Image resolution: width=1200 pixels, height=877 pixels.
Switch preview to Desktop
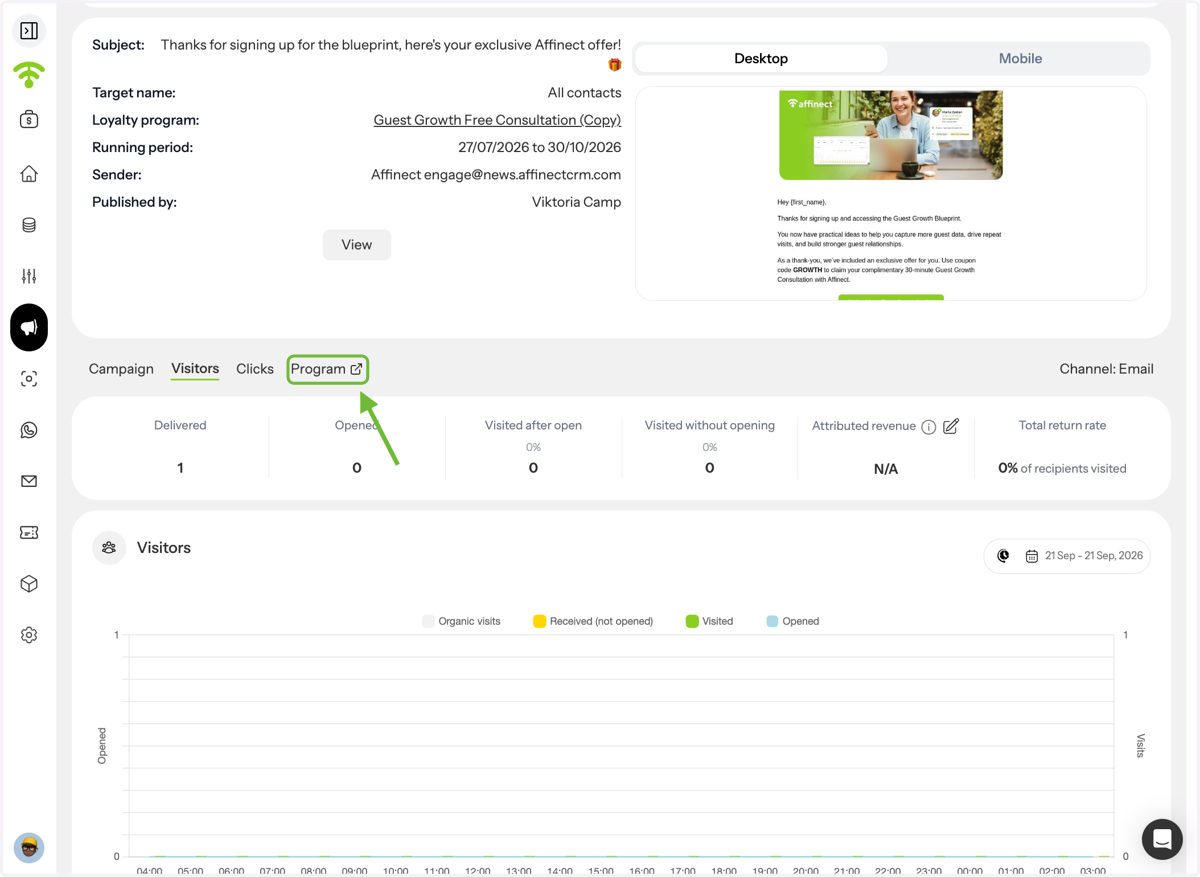point(761,58)
